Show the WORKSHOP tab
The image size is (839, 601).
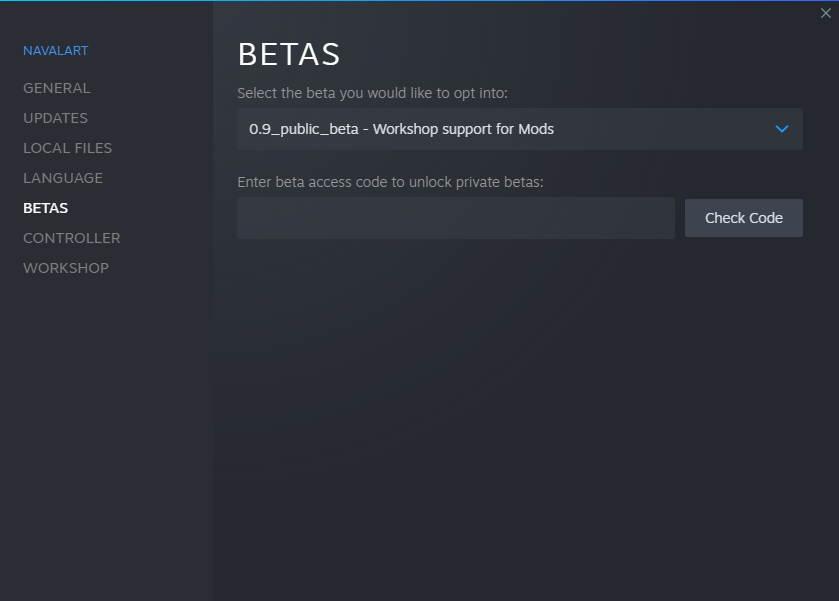[66, 268]
